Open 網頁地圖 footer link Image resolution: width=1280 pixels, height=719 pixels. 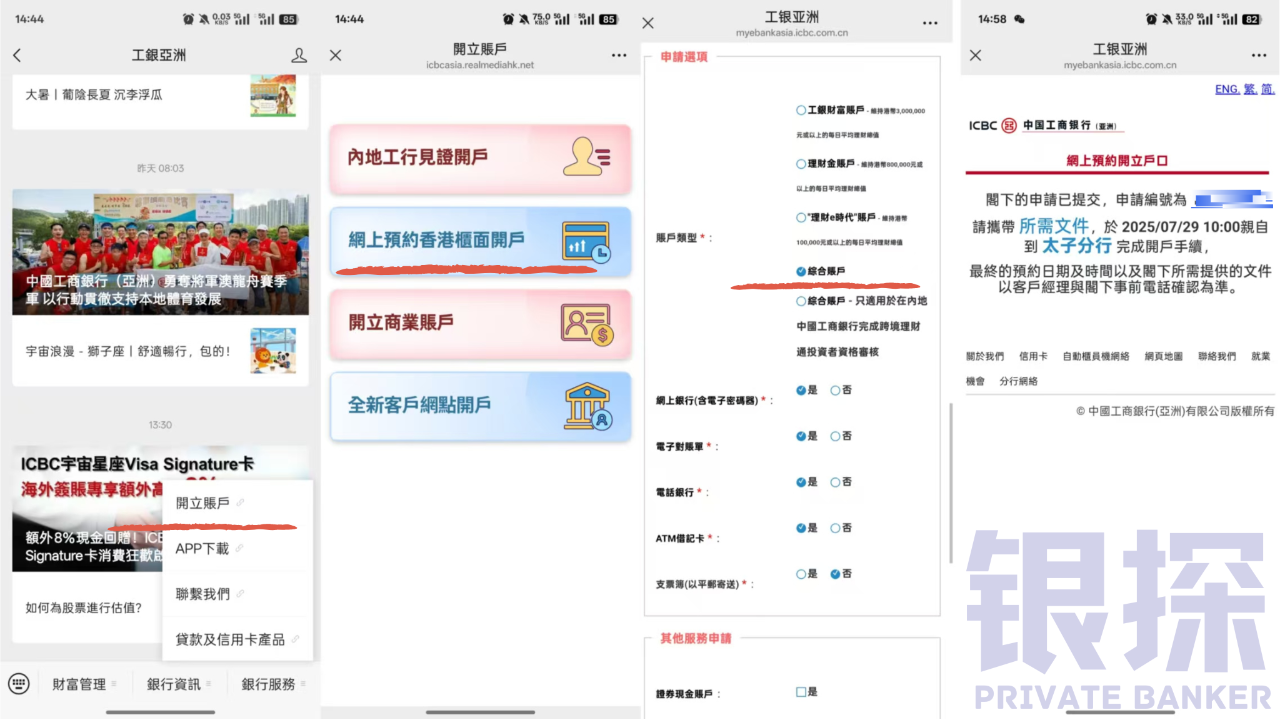[x=1164, y=356]
